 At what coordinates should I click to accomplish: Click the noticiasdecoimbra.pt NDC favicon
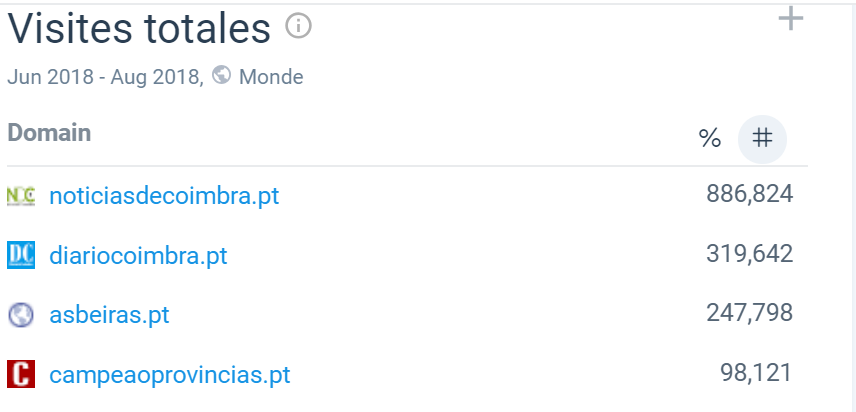coord(21,196)
